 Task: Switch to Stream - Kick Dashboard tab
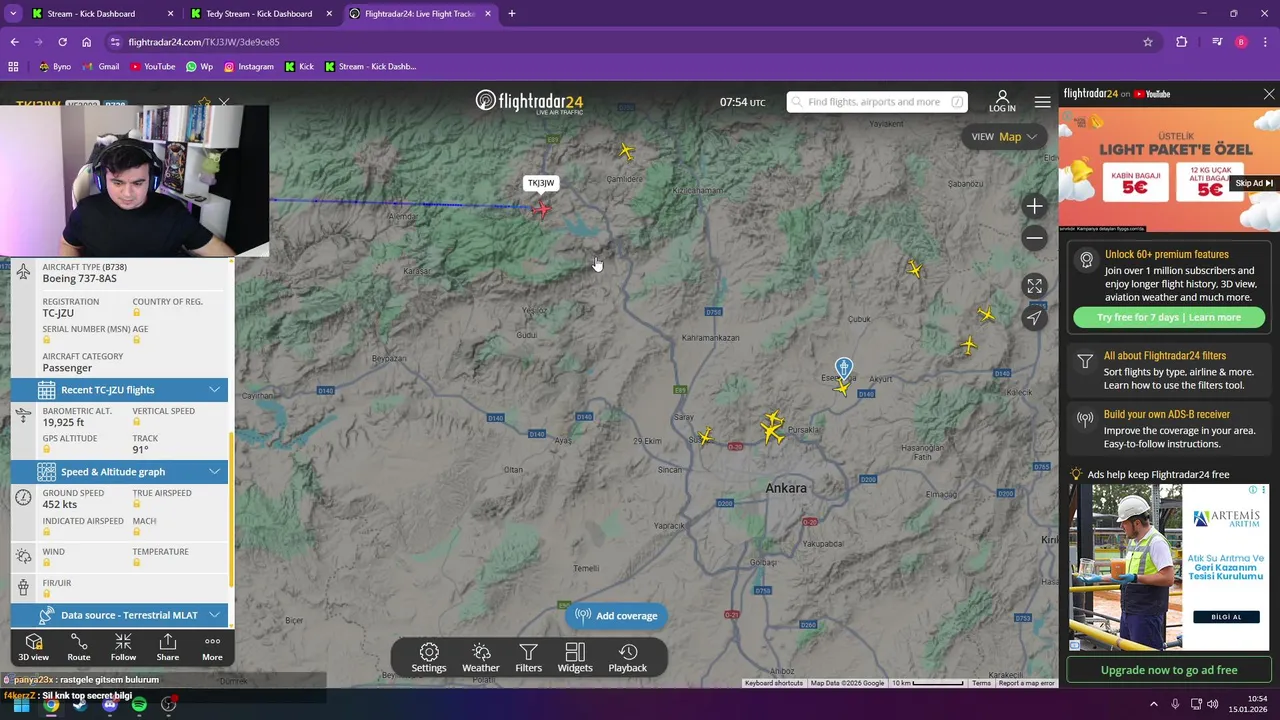102,14
